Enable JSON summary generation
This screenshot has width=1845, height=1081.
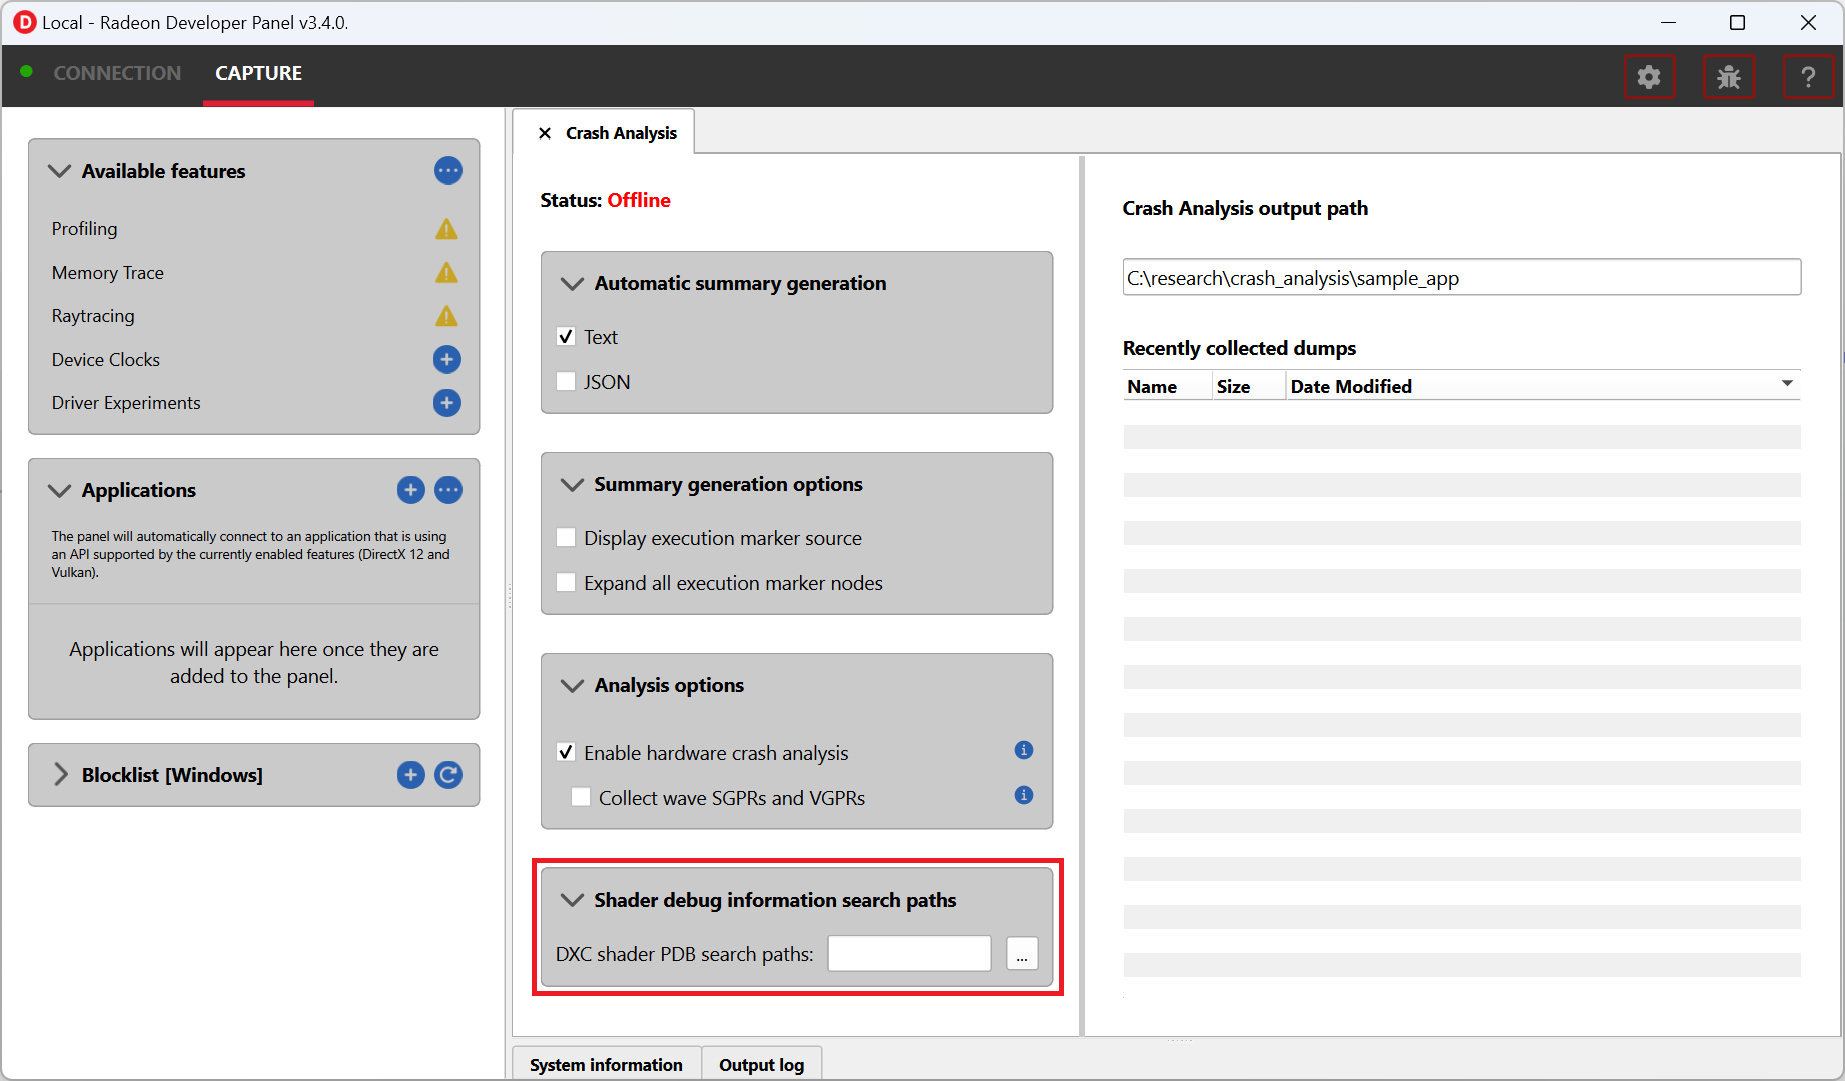pyautogui.click(x=566, y=382)
